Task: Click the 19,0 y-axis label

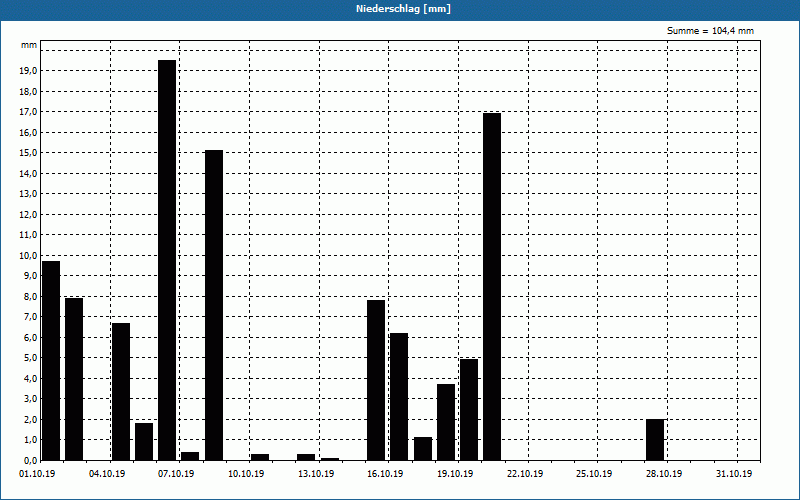Action: point(28,71)
